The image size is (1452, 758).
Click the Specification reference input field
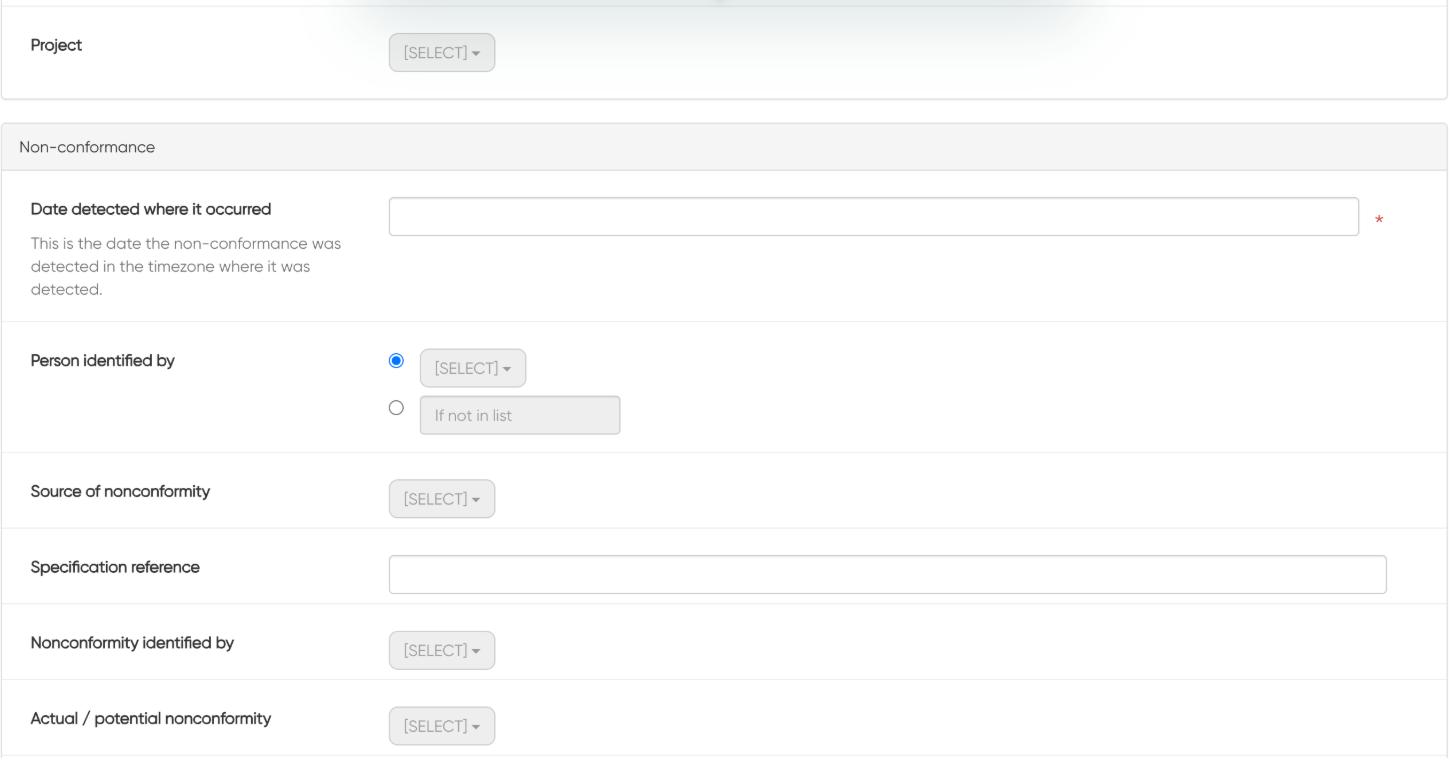click(888, 575)
